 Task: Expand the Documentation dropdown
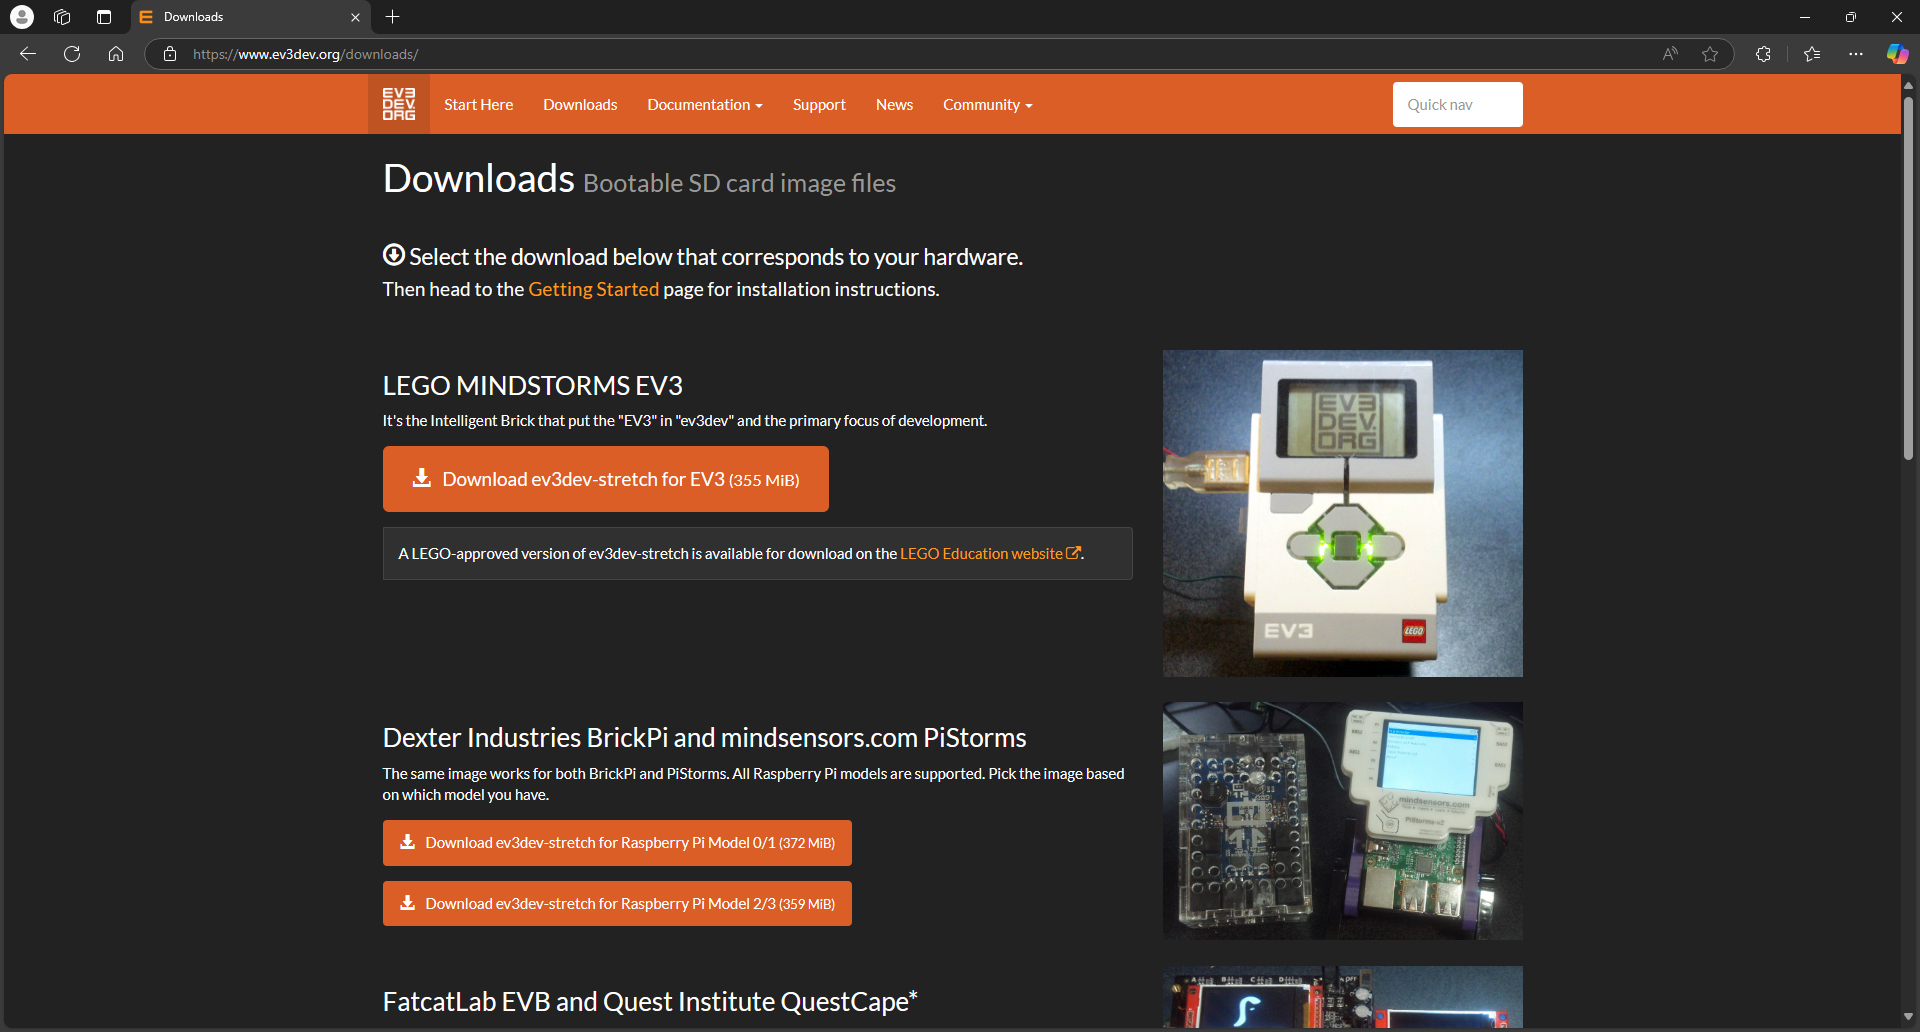tap(705, 105)
